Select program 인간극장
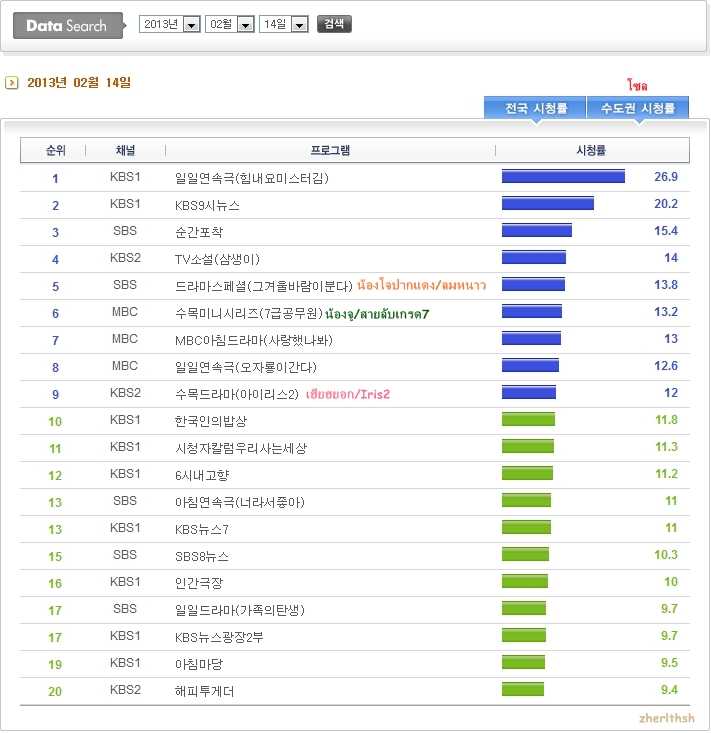Viewport: 711px width, 733px height. coord(199,583)
